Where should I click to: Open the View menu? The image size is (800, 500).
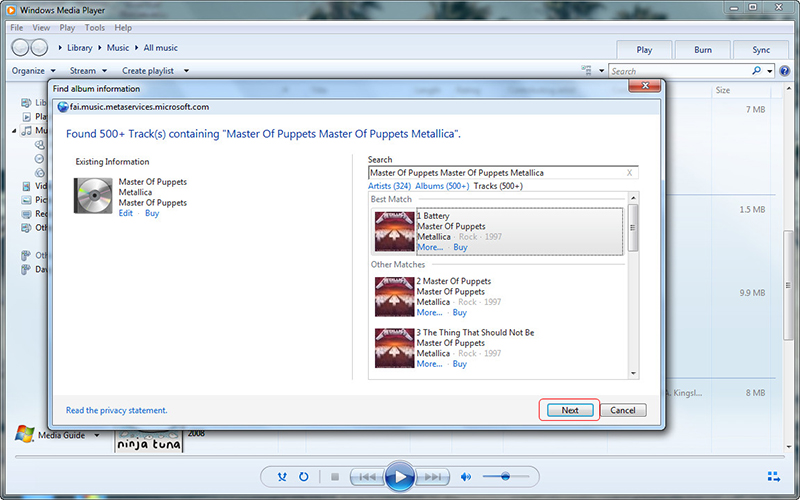[41, 28]
